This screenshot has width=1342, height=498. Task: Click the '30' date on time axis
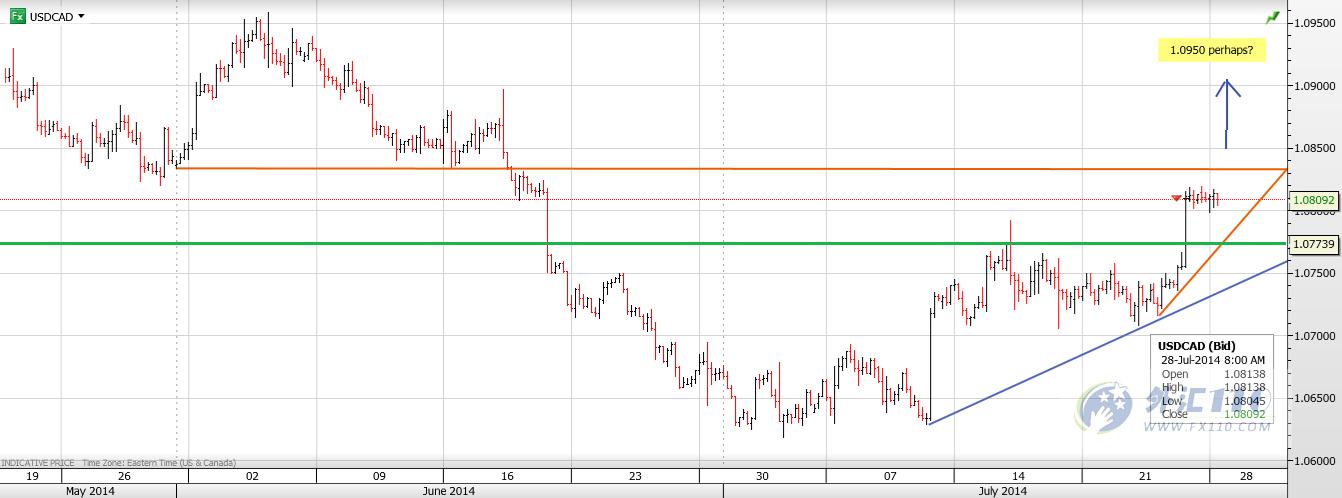click(762, 476)
